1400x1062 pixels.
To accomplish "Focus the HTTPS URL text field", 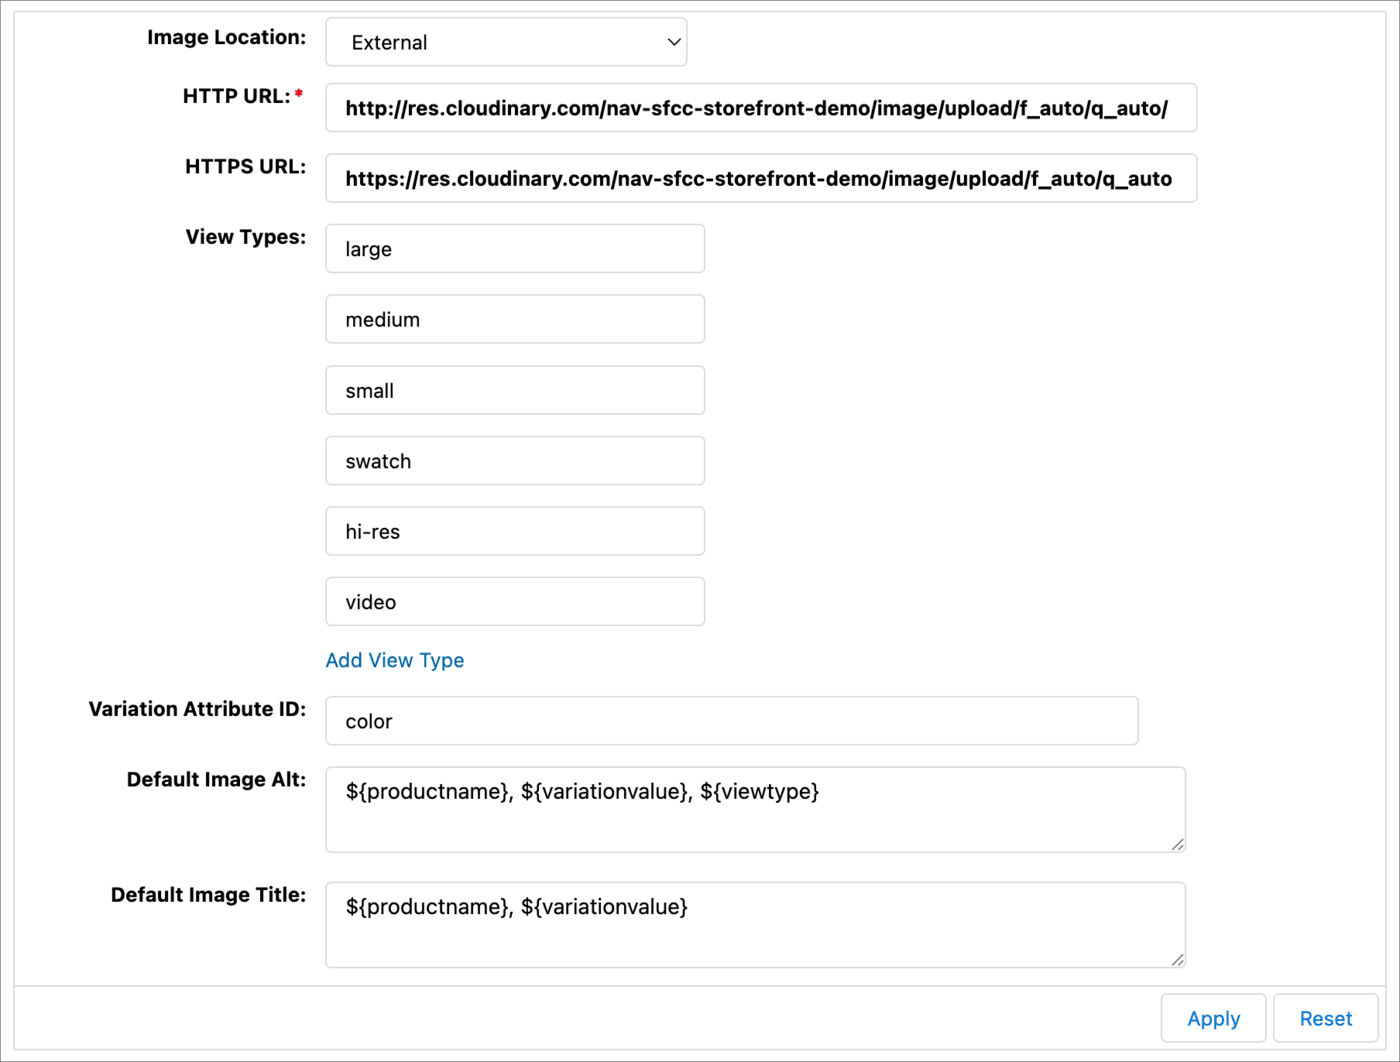I will pos(760,179).
